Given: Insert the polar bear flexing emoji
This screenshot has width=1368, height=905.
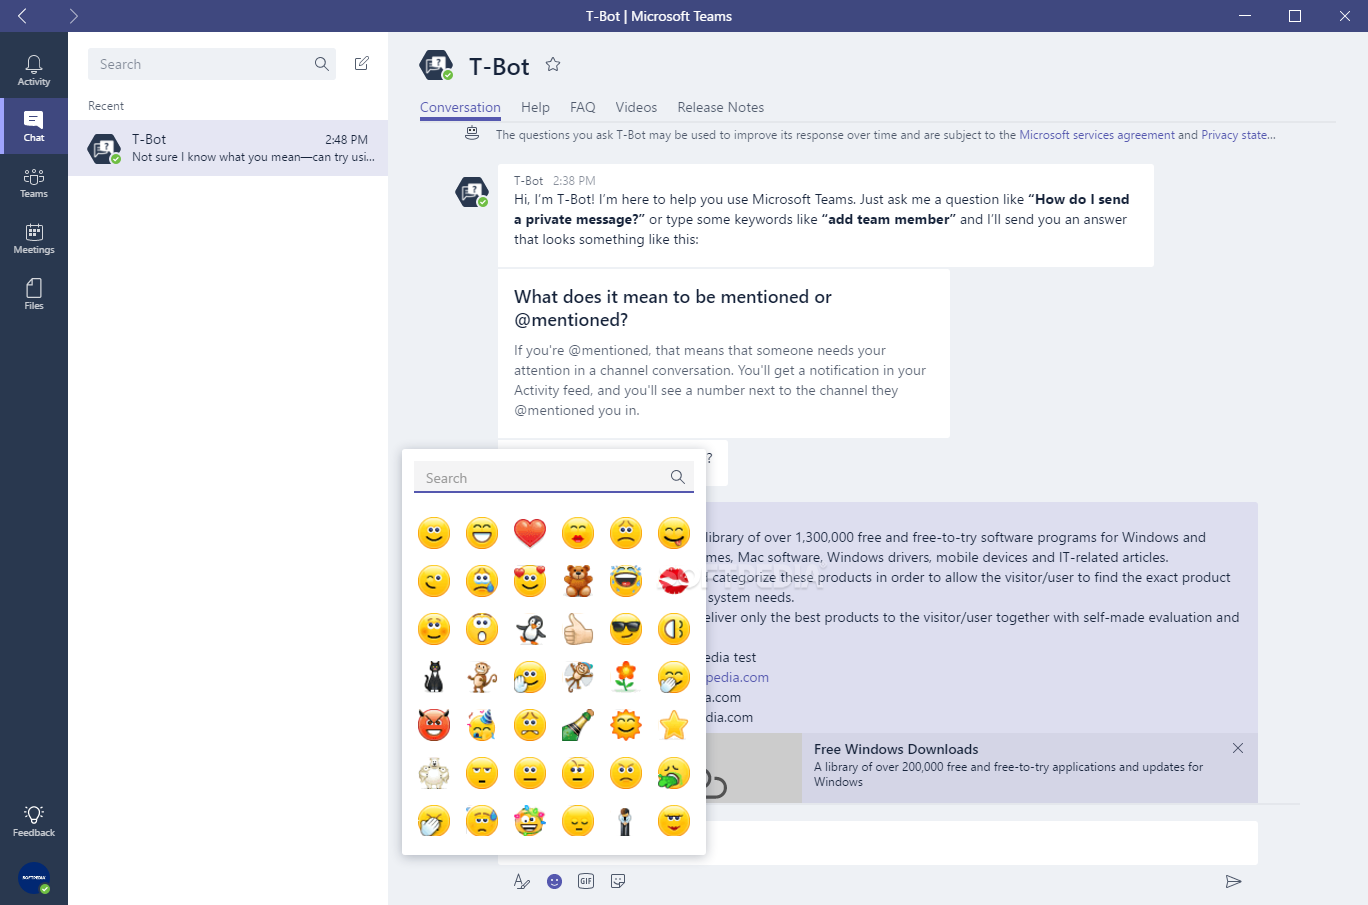Looking at the screenshot, I should 434,773.
